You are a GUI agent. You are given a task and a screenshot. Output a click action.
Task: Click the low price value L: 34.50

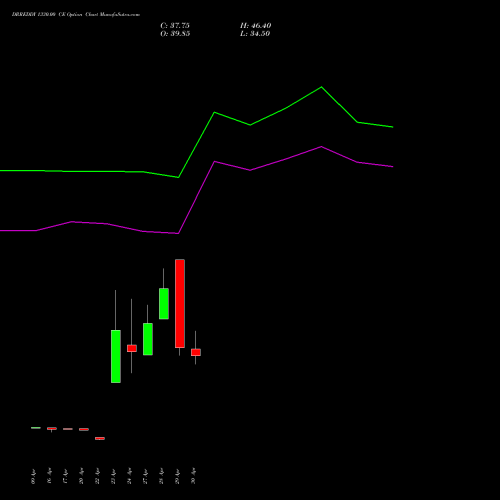tap(255, 34)
